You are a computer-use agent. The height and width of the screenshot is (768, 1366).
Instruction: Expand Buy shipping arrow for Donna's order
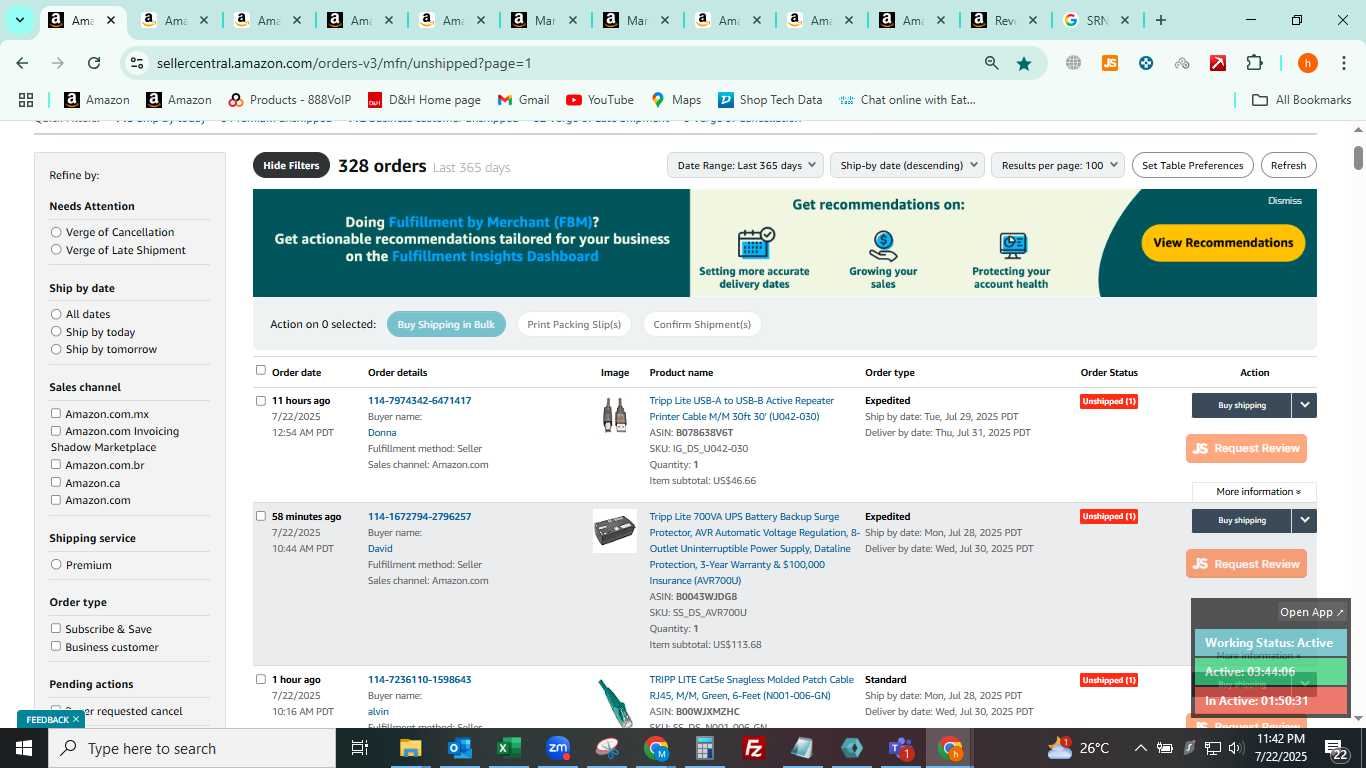click(1304, 405)
